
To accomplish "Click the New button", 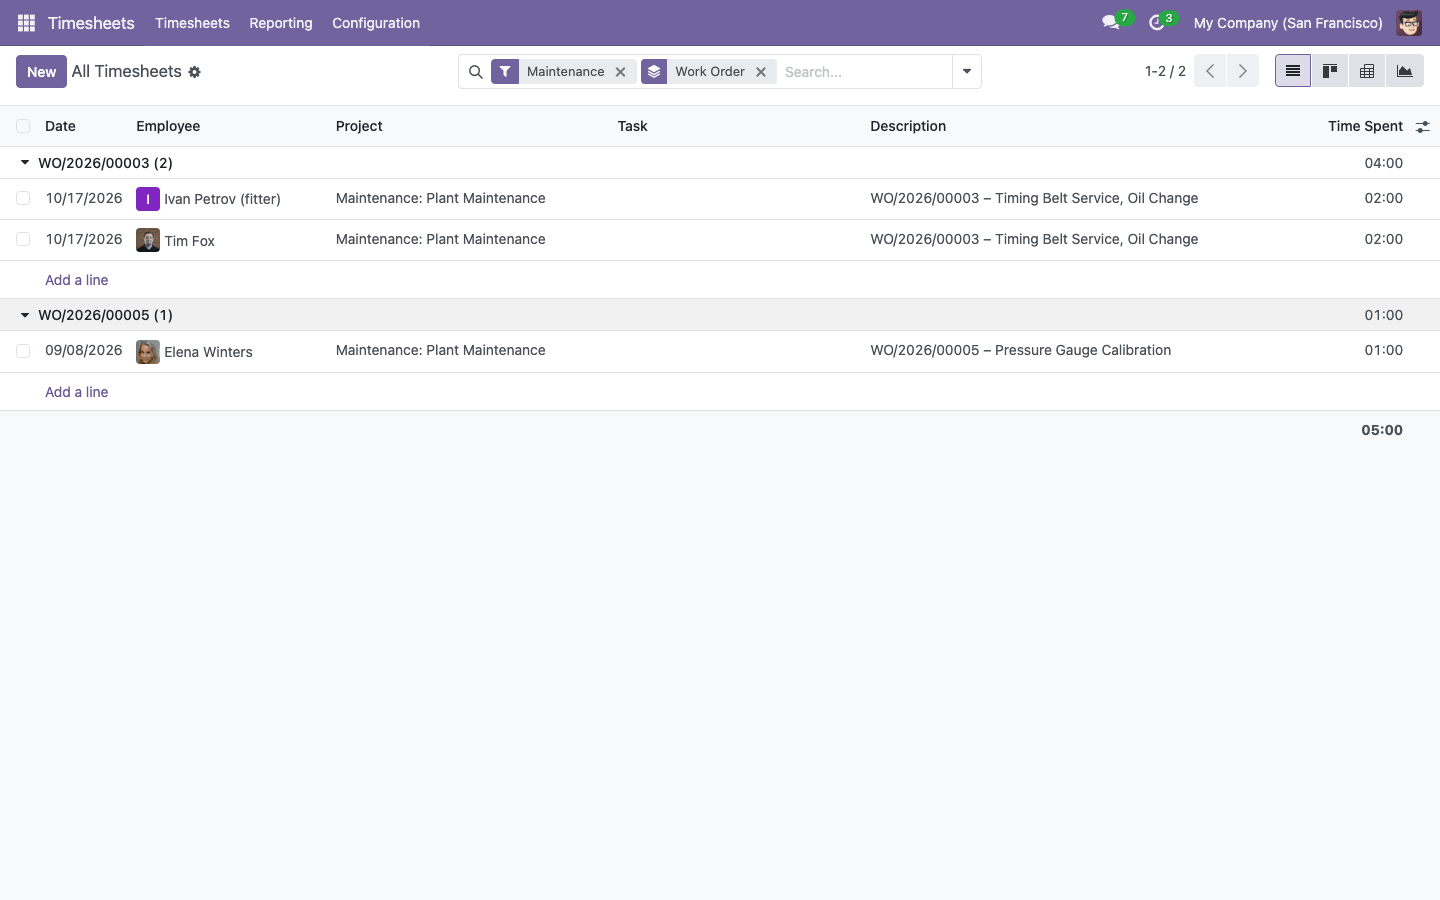I will 41,72.
